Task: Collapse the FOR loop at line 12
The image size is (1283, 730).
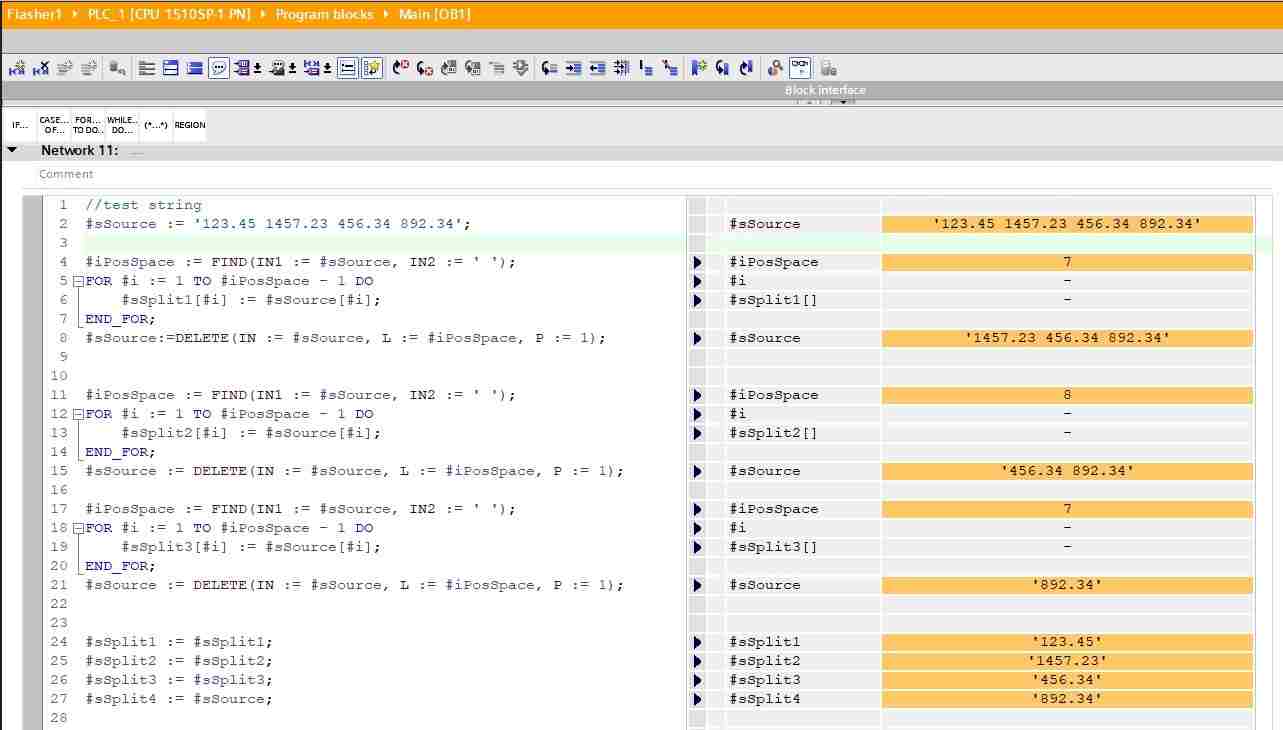Action: [x=78, y=414]
